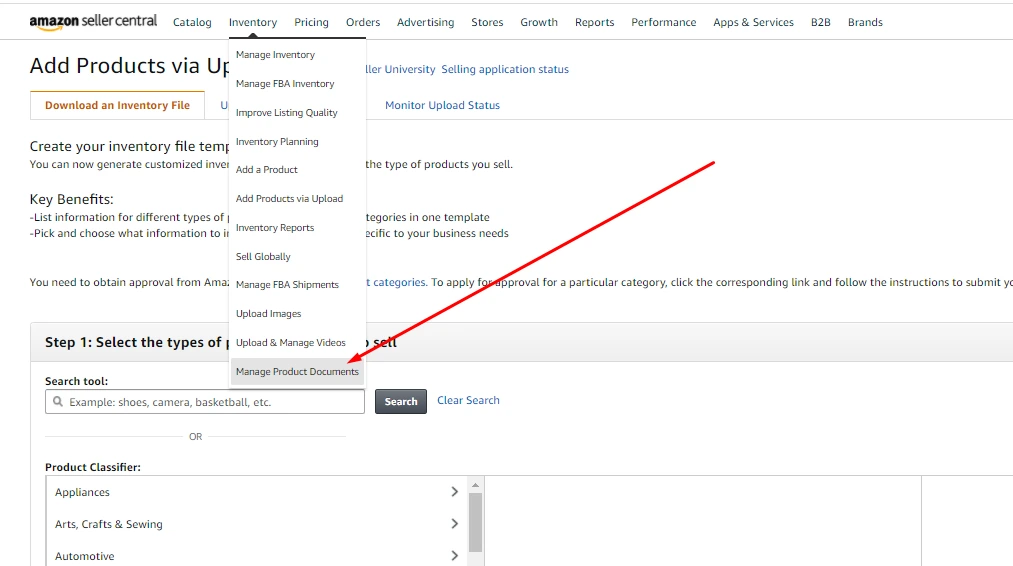The width and height of the screenshot is (1013, 566).
Task: Open the Catalog menu
Action: click(192, 22)
